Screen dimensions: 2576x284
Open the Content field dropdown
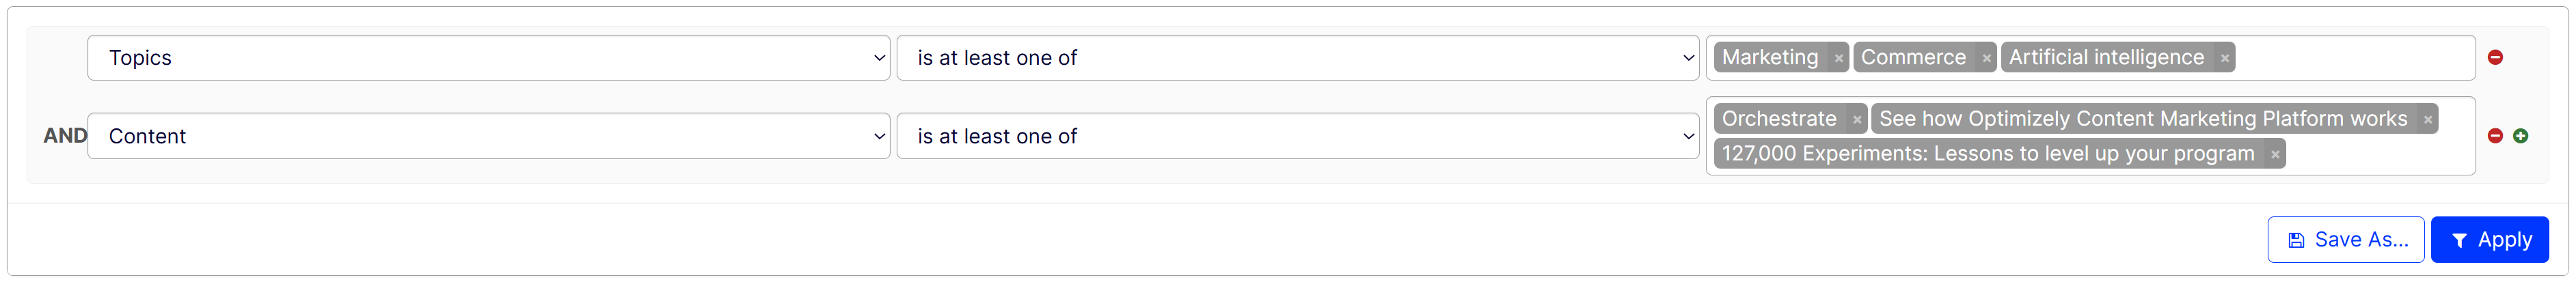click(x=488, y=136)
